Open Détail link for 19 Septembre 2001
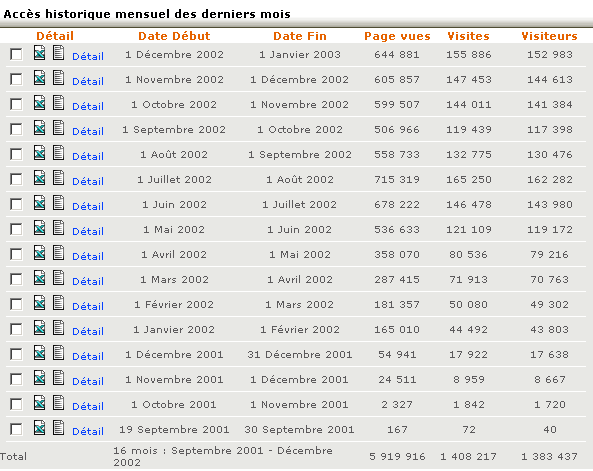Image resolution: width=593 pixels, height=471 pixels. tap(88, 431)
